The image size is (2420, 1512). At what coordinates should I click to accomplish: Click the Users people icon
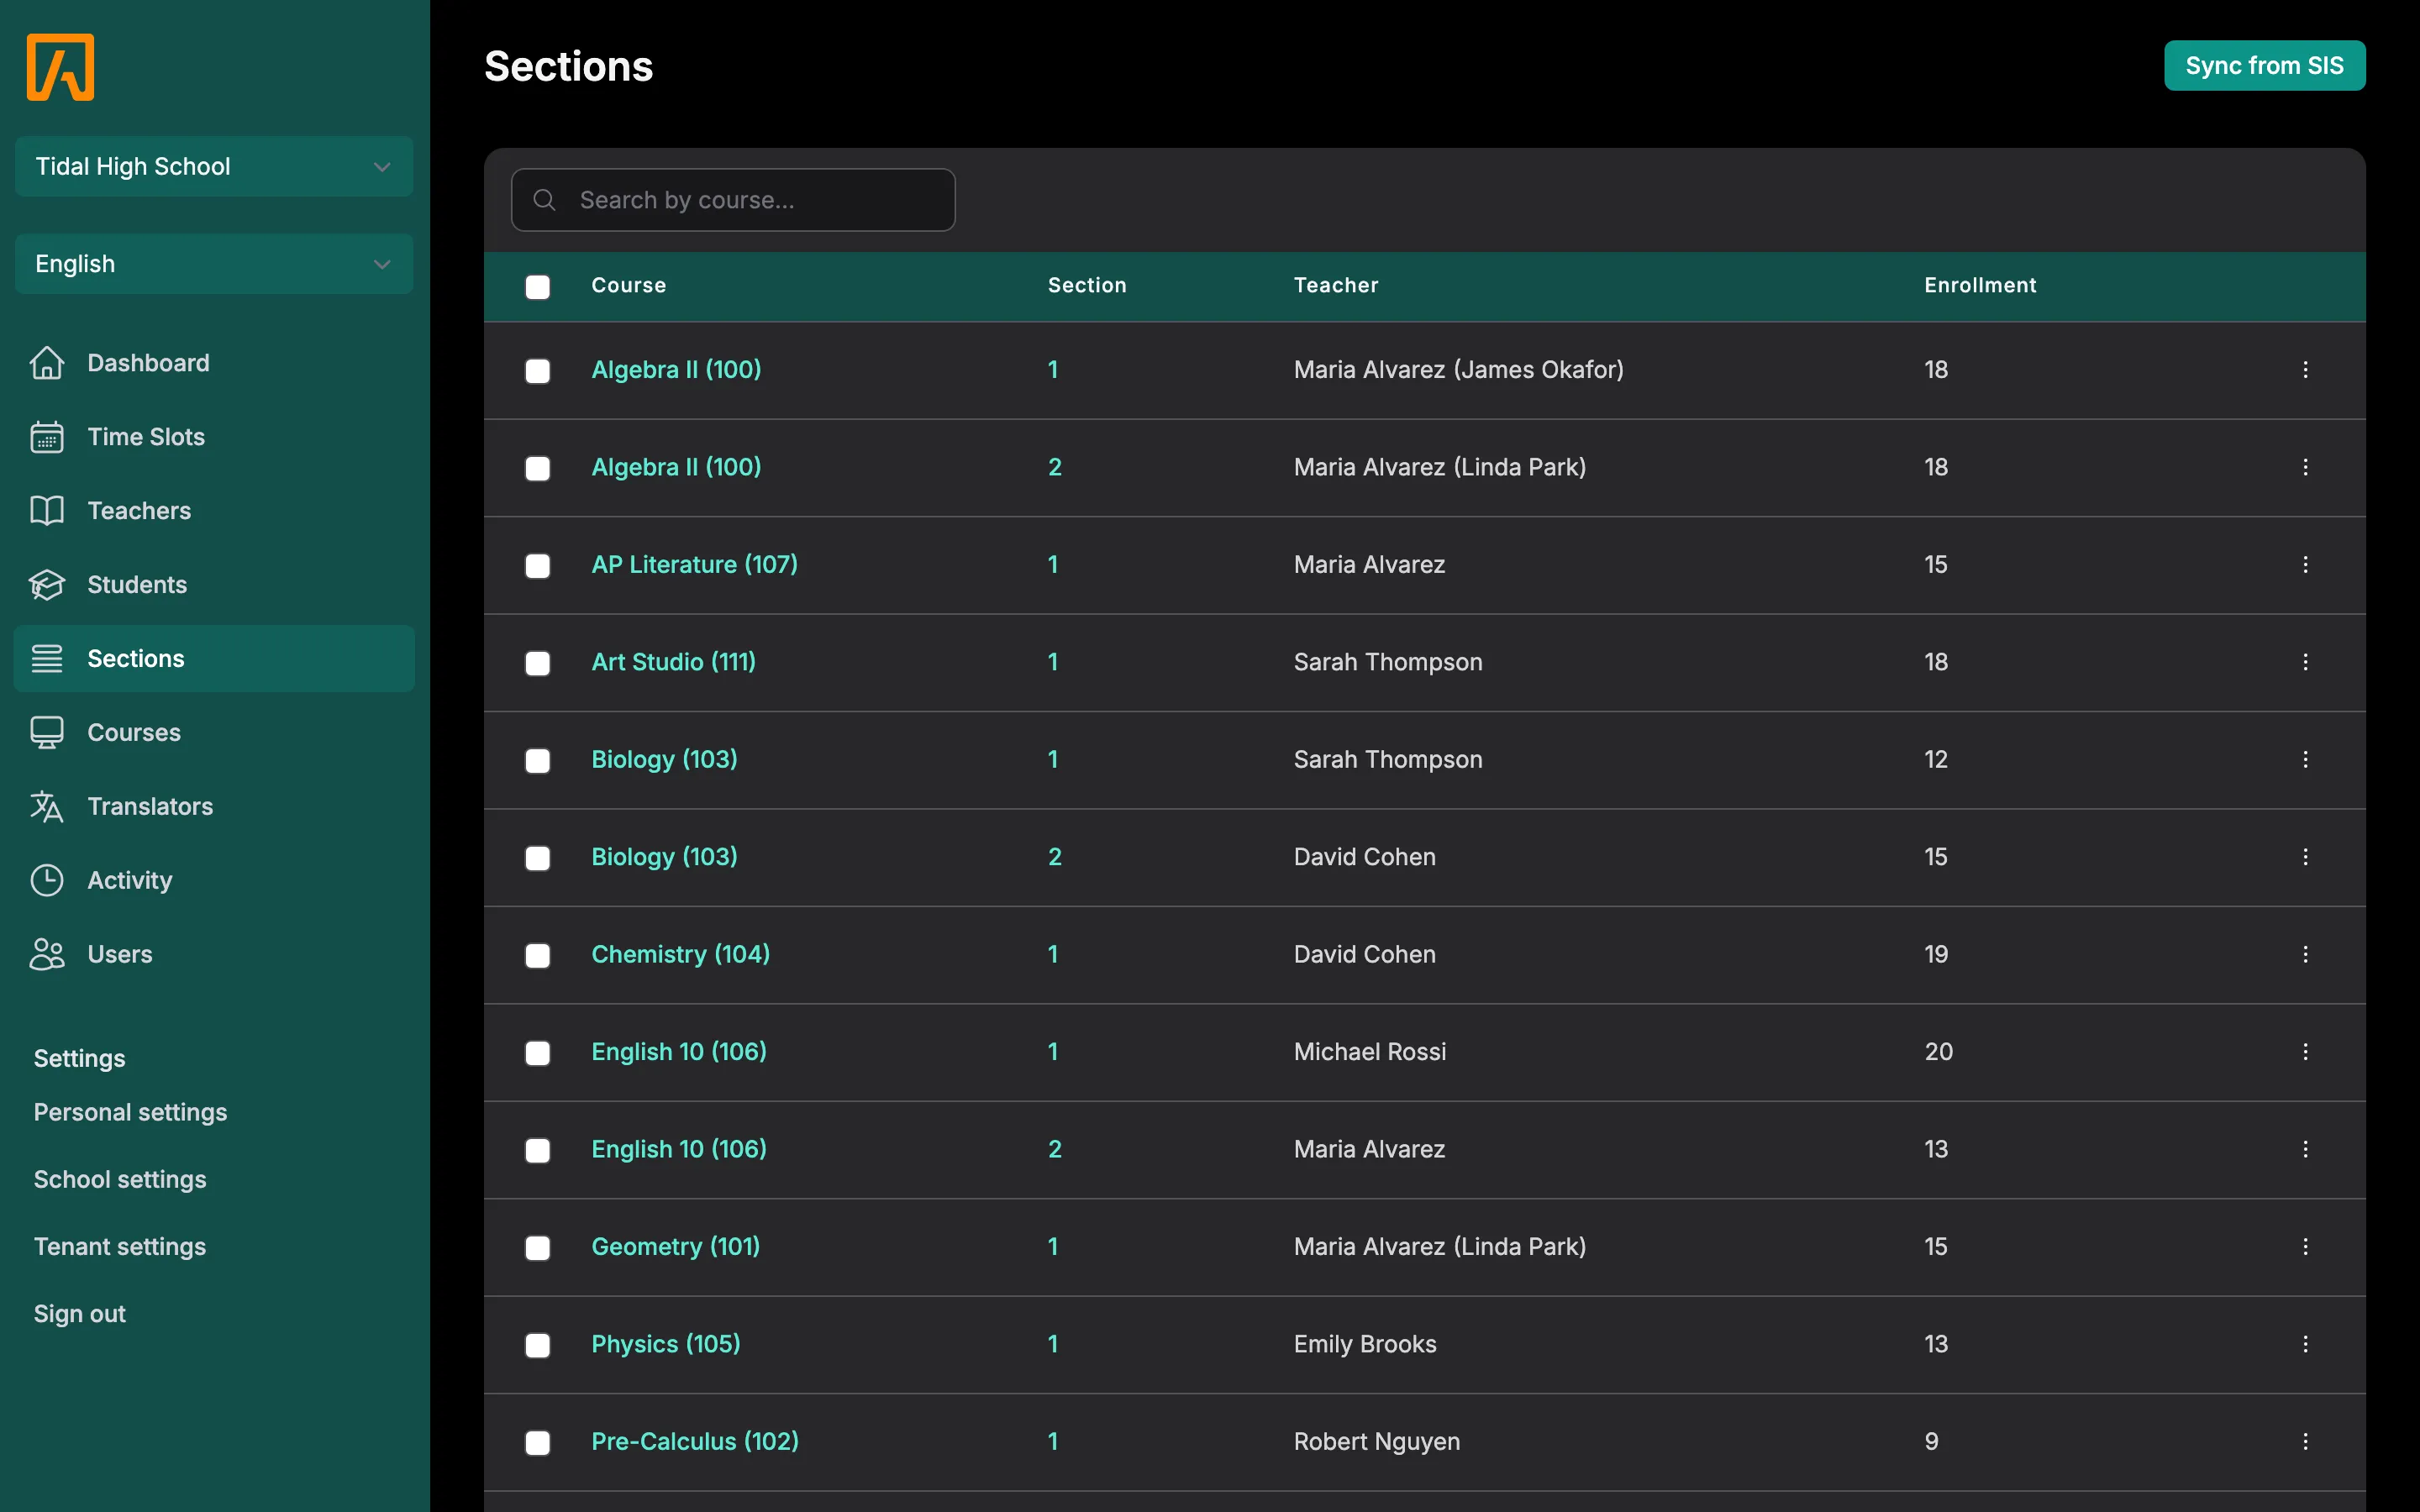tap(47, 955)
